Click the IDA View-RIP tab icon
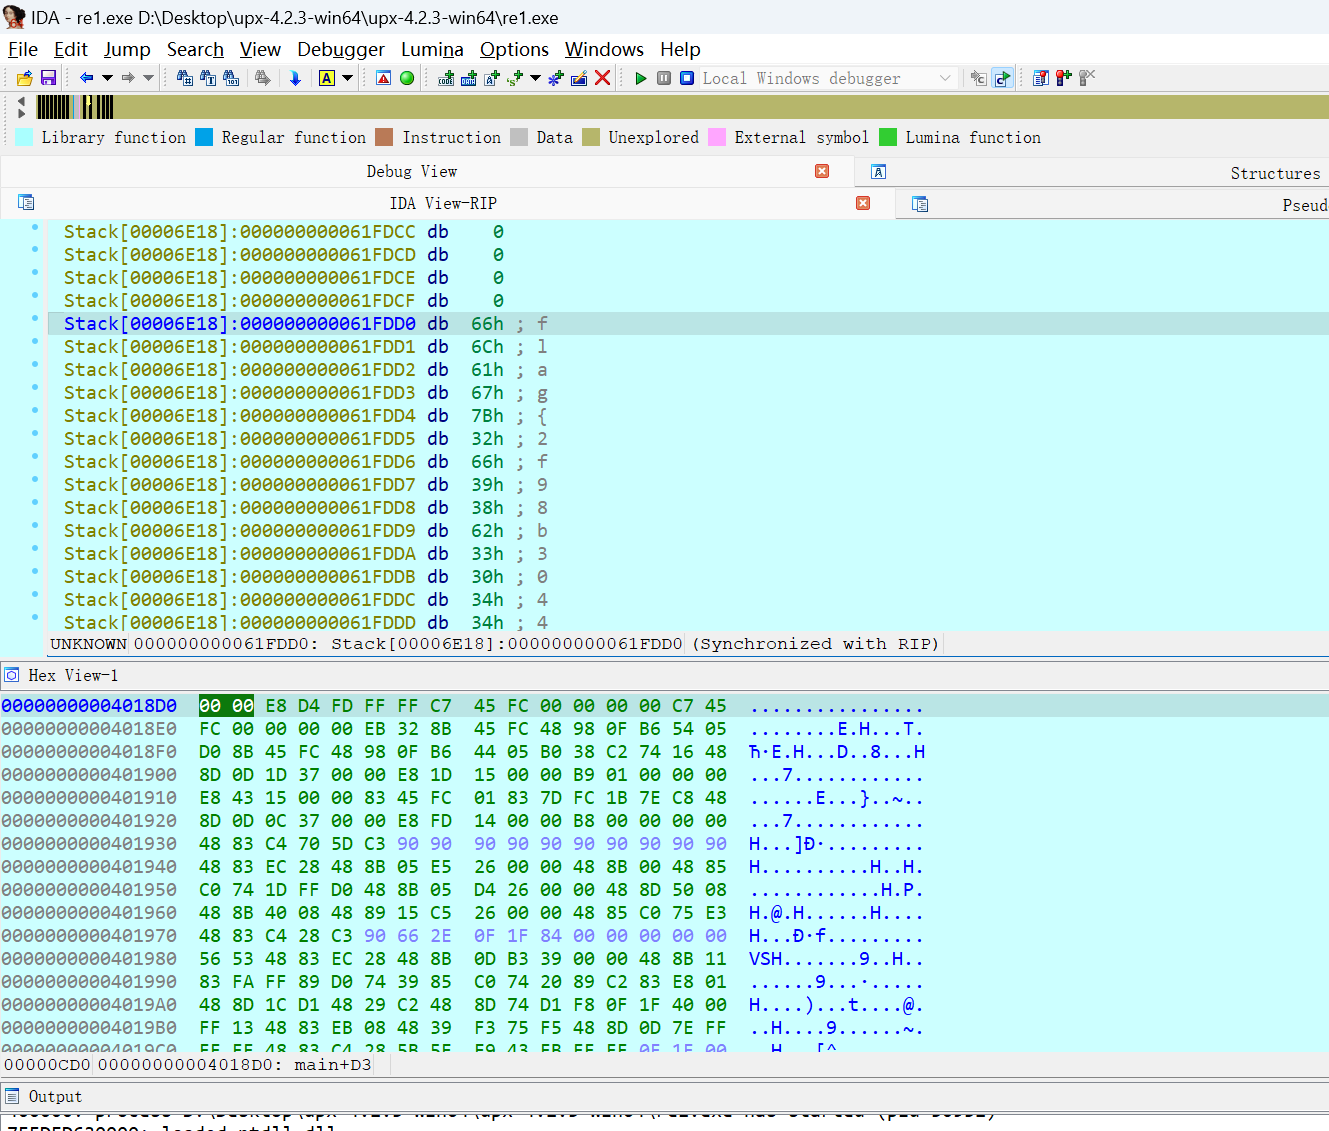The width and height of the screenshot is (1329, 1131). click(26, 203)
